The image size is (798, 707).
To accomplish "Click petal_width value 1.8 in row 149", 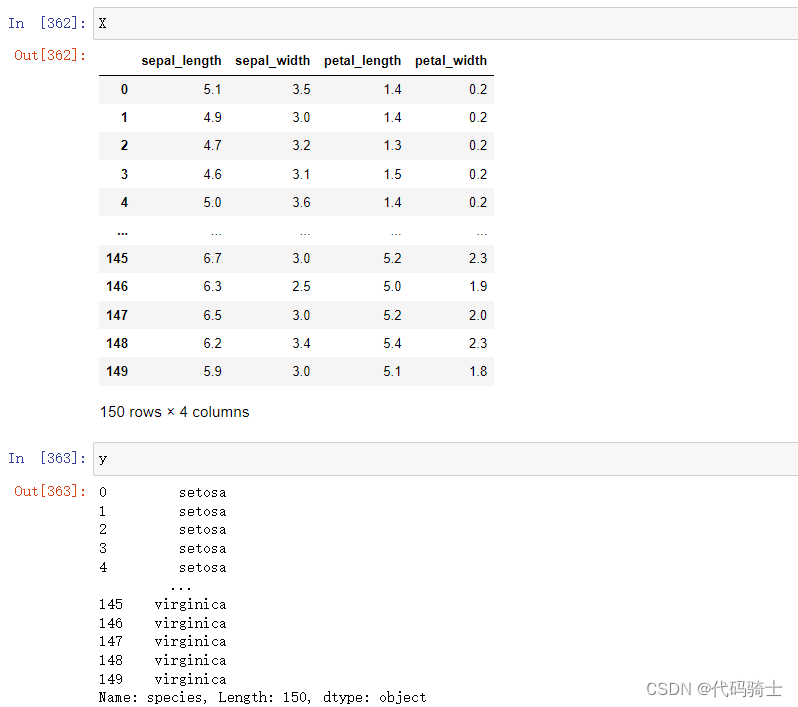I will coord(478,372).
